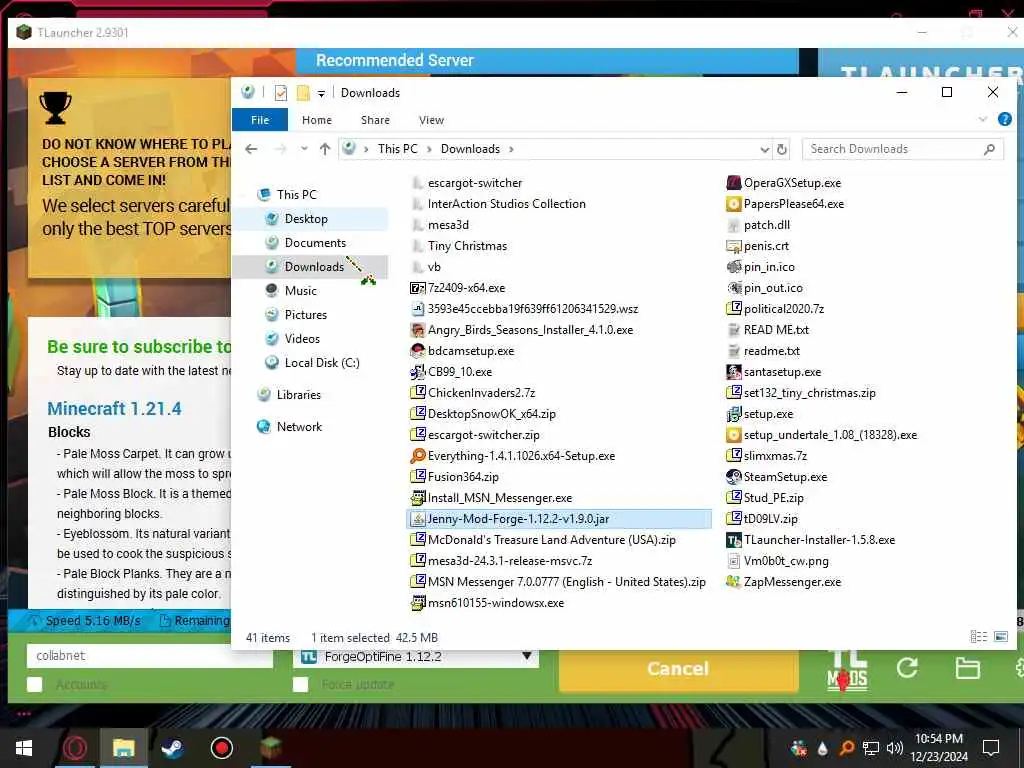The width and height of the screenshot is (1024, 768).
Task: Click chevron after This PC in path
Action: click(x=429, y=150)
